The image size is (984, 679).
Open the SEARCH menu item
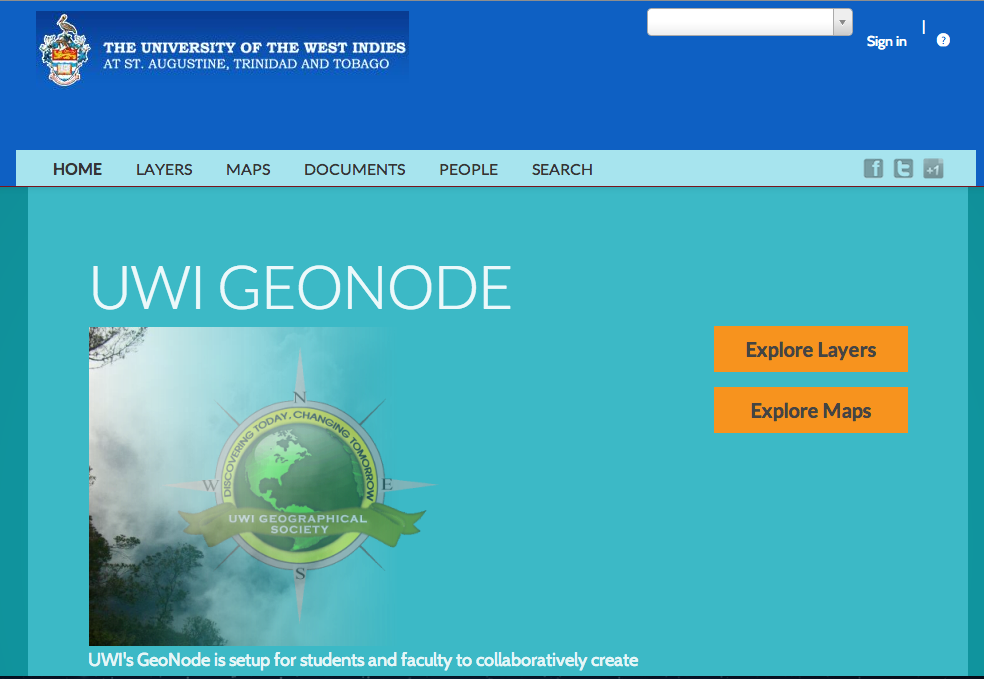click(562, 169)
